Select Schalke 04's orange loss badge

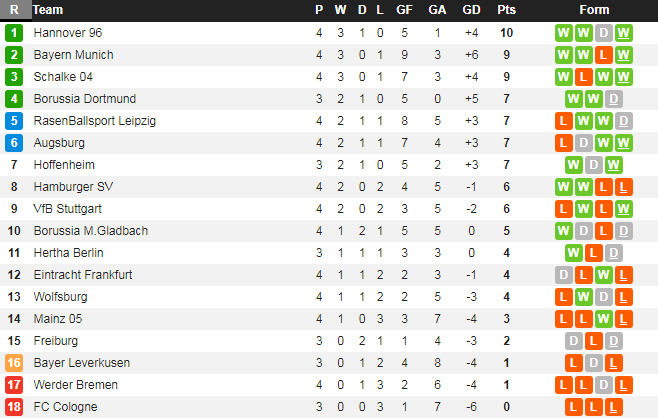pyautogui.click(x=584, y=77)
